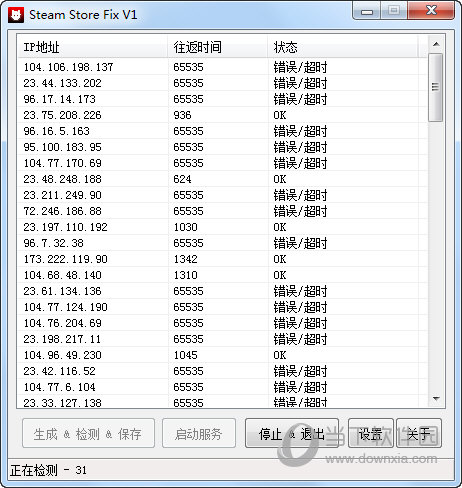
Task: Select row 96.7.32.38
Action: (222, 243)
